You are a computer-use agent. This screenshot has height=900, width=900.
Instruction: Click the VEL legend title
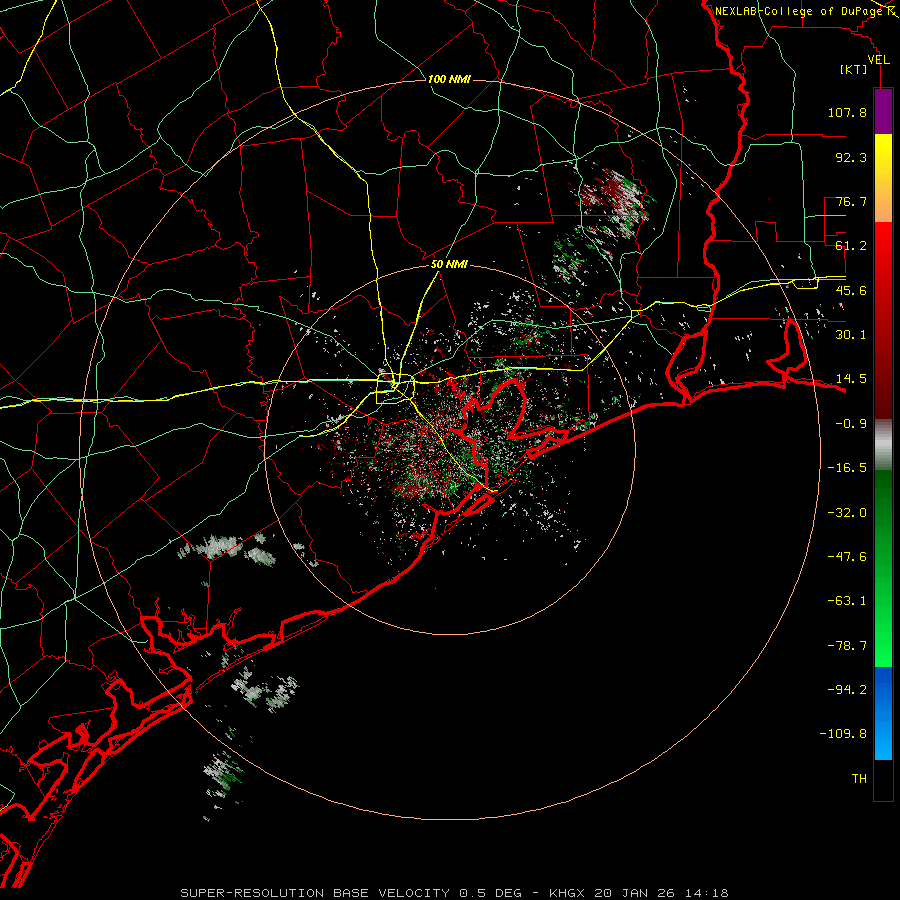pos(878,60)
